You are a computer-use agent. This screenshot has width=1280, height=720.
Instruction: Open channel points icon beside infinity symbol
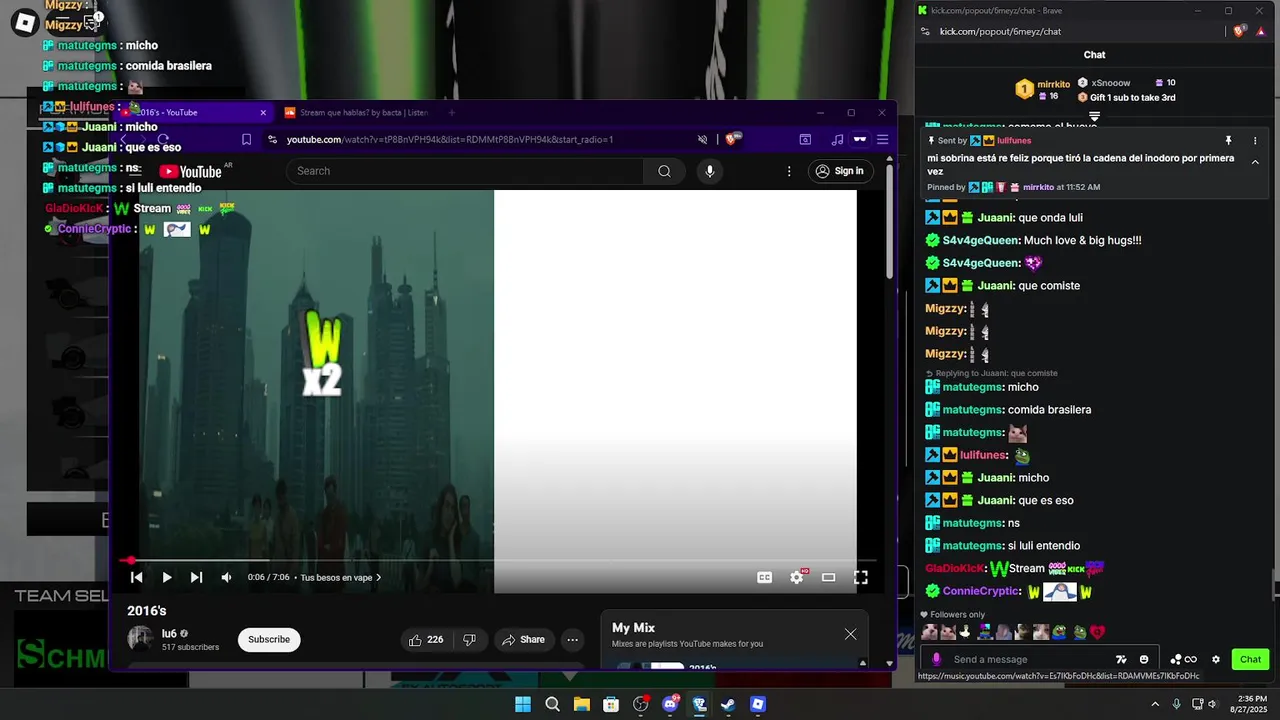click(1176, 659)
